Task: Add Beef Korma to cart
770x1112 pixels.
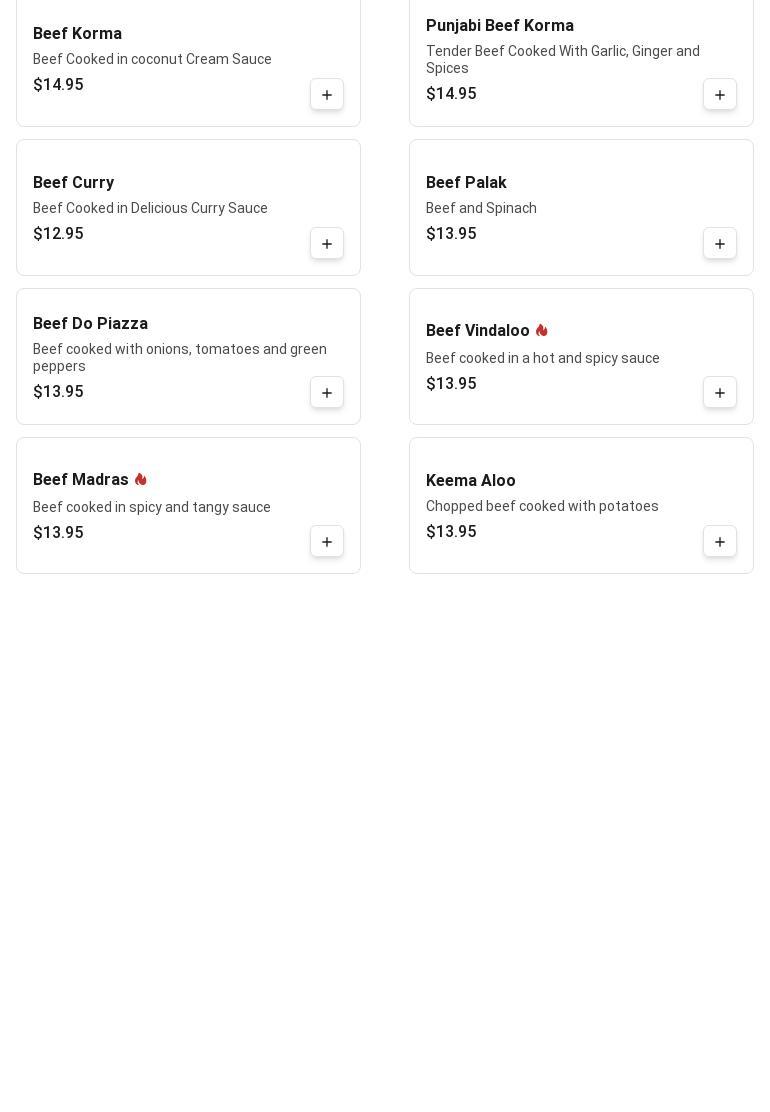Action: tap(327, 95)
